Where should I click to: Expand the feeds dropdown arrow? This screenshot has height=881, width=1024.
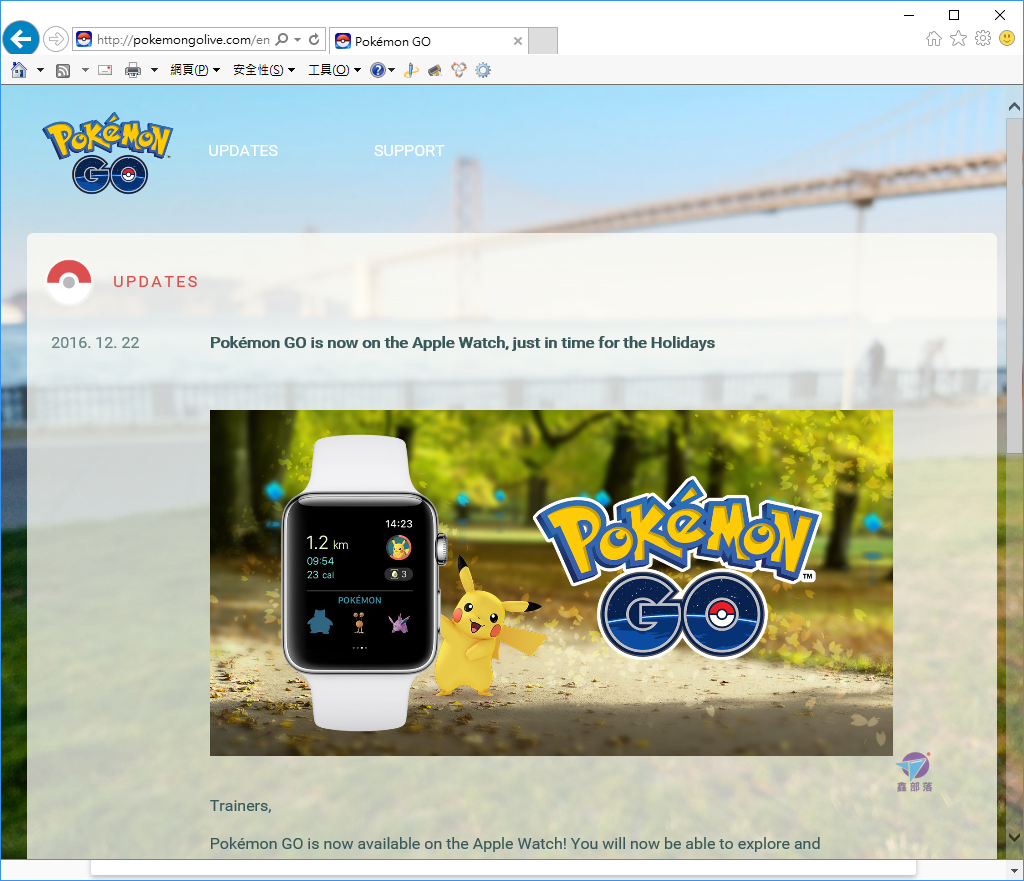pos(85,70)
